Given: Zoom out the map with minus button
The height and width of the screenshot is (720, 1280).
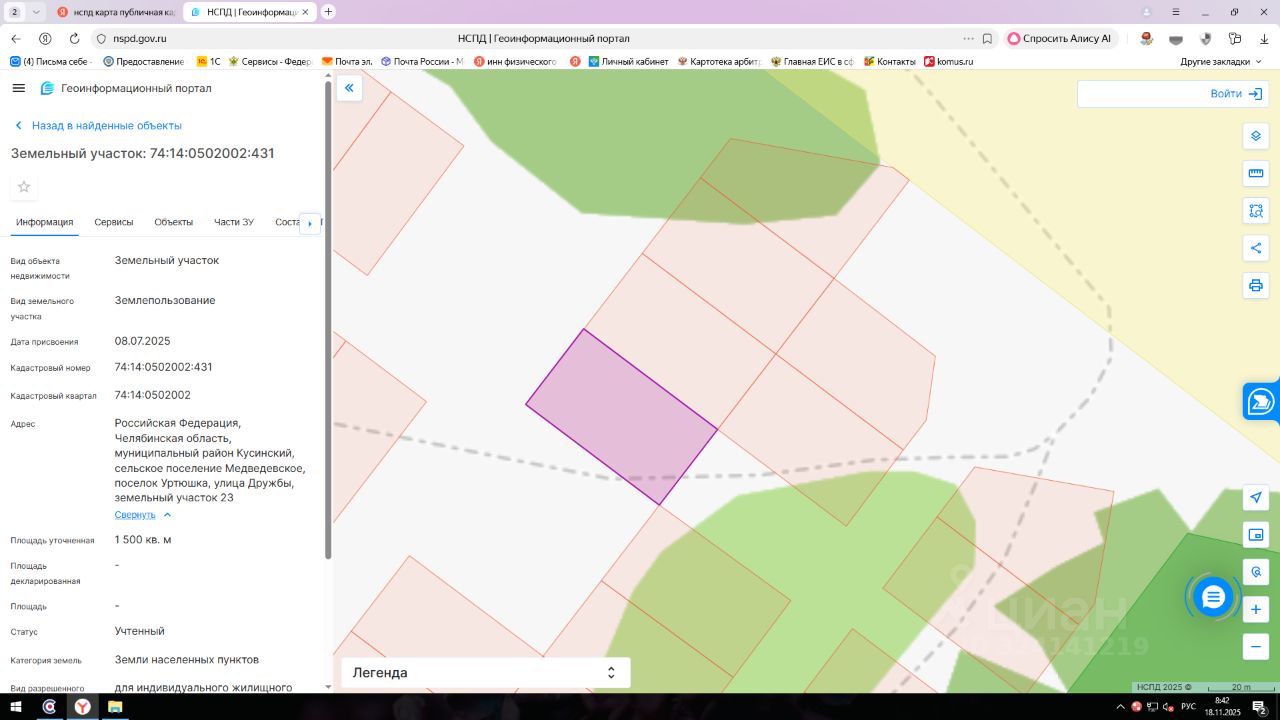Looking at the screenshot, I should pyautogui.click(x=1256, y=647).
